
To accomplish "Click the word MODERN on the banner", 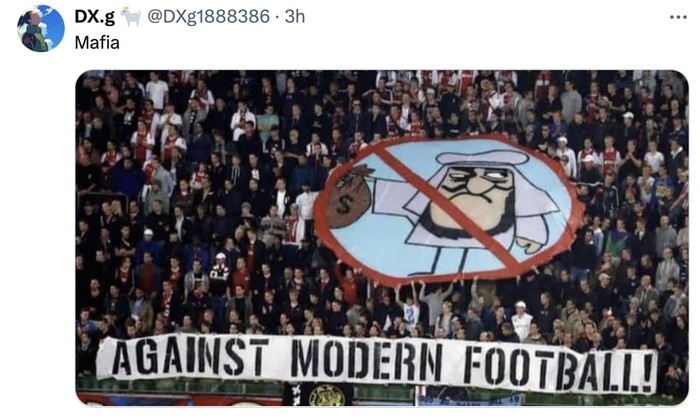I will [x=367, y=360].
